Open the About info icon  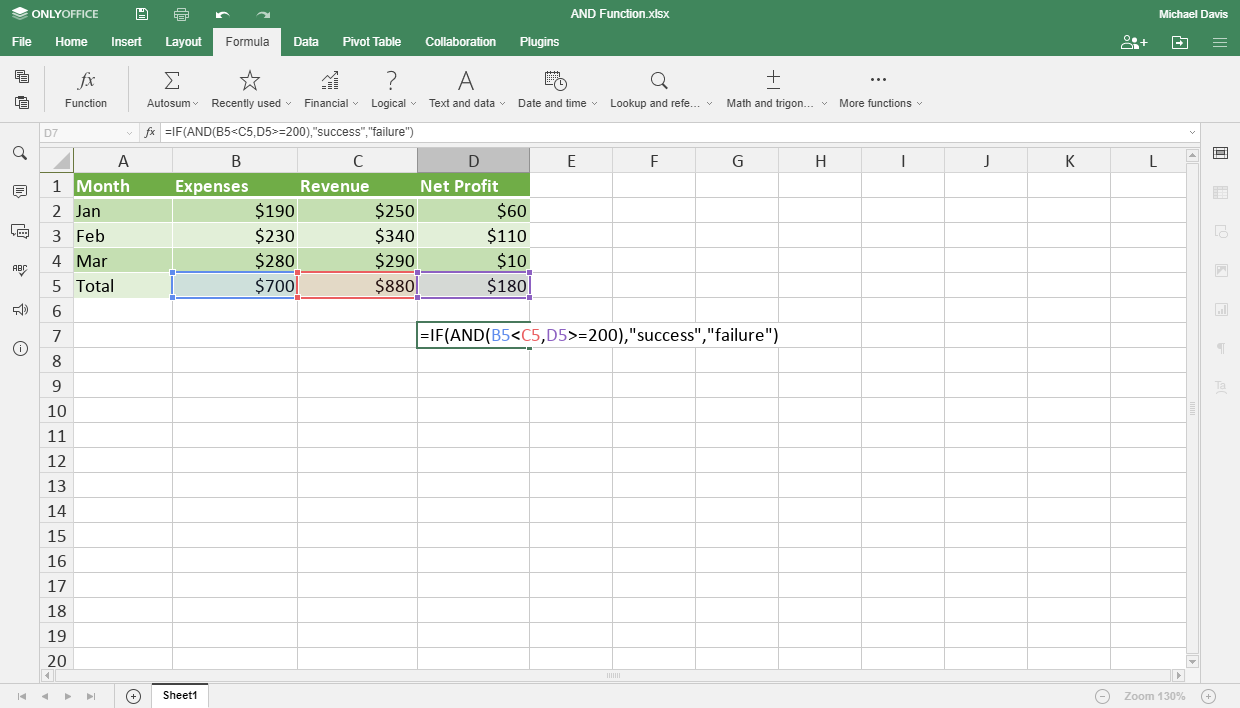click(x=20, y=349)
